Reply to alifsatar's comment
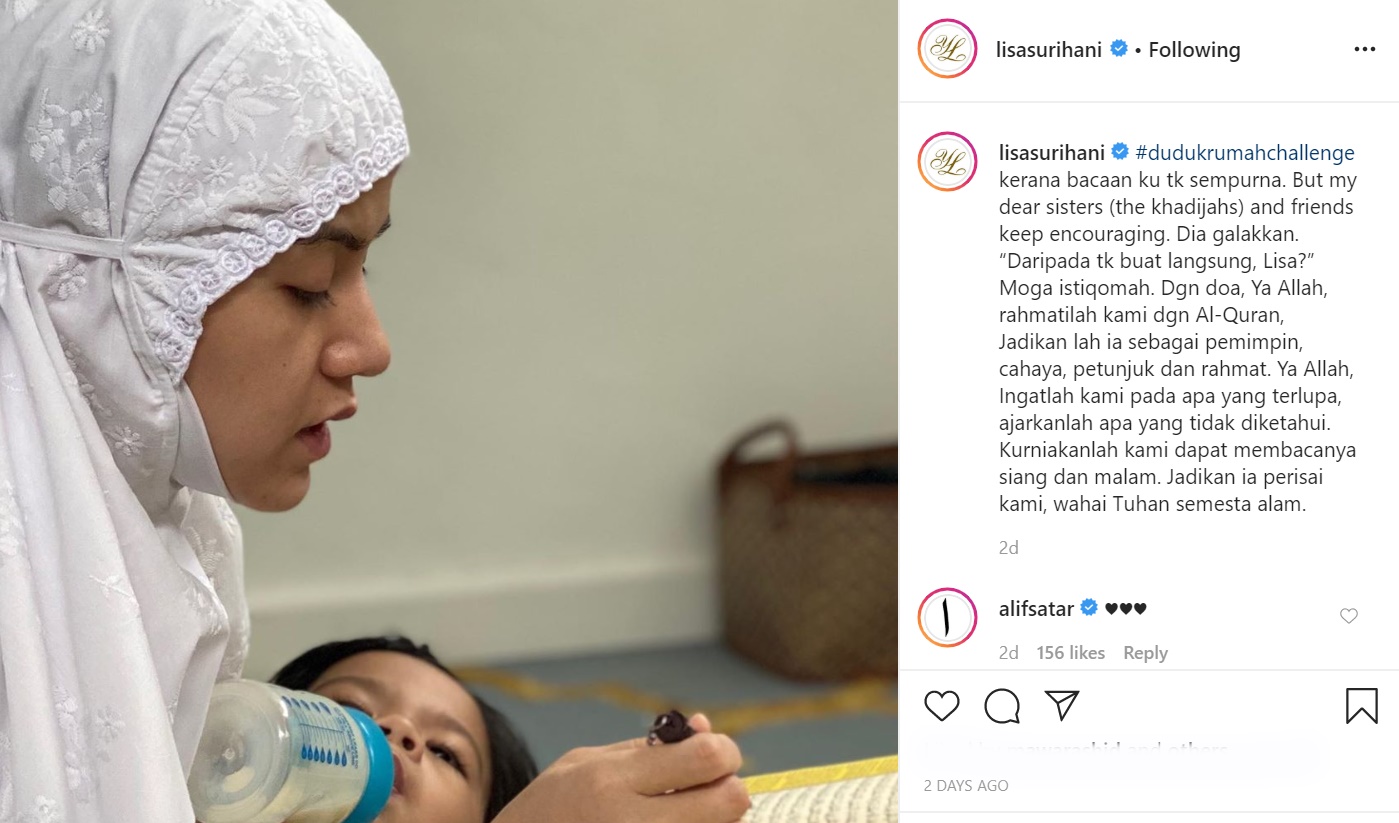Image resolution: width=1399 pixels, height=823 pixels. [1145, 653]
